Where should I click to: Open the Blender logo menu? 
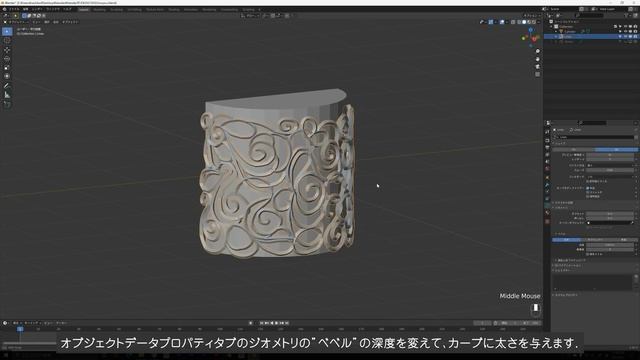(x=4, y=9)
